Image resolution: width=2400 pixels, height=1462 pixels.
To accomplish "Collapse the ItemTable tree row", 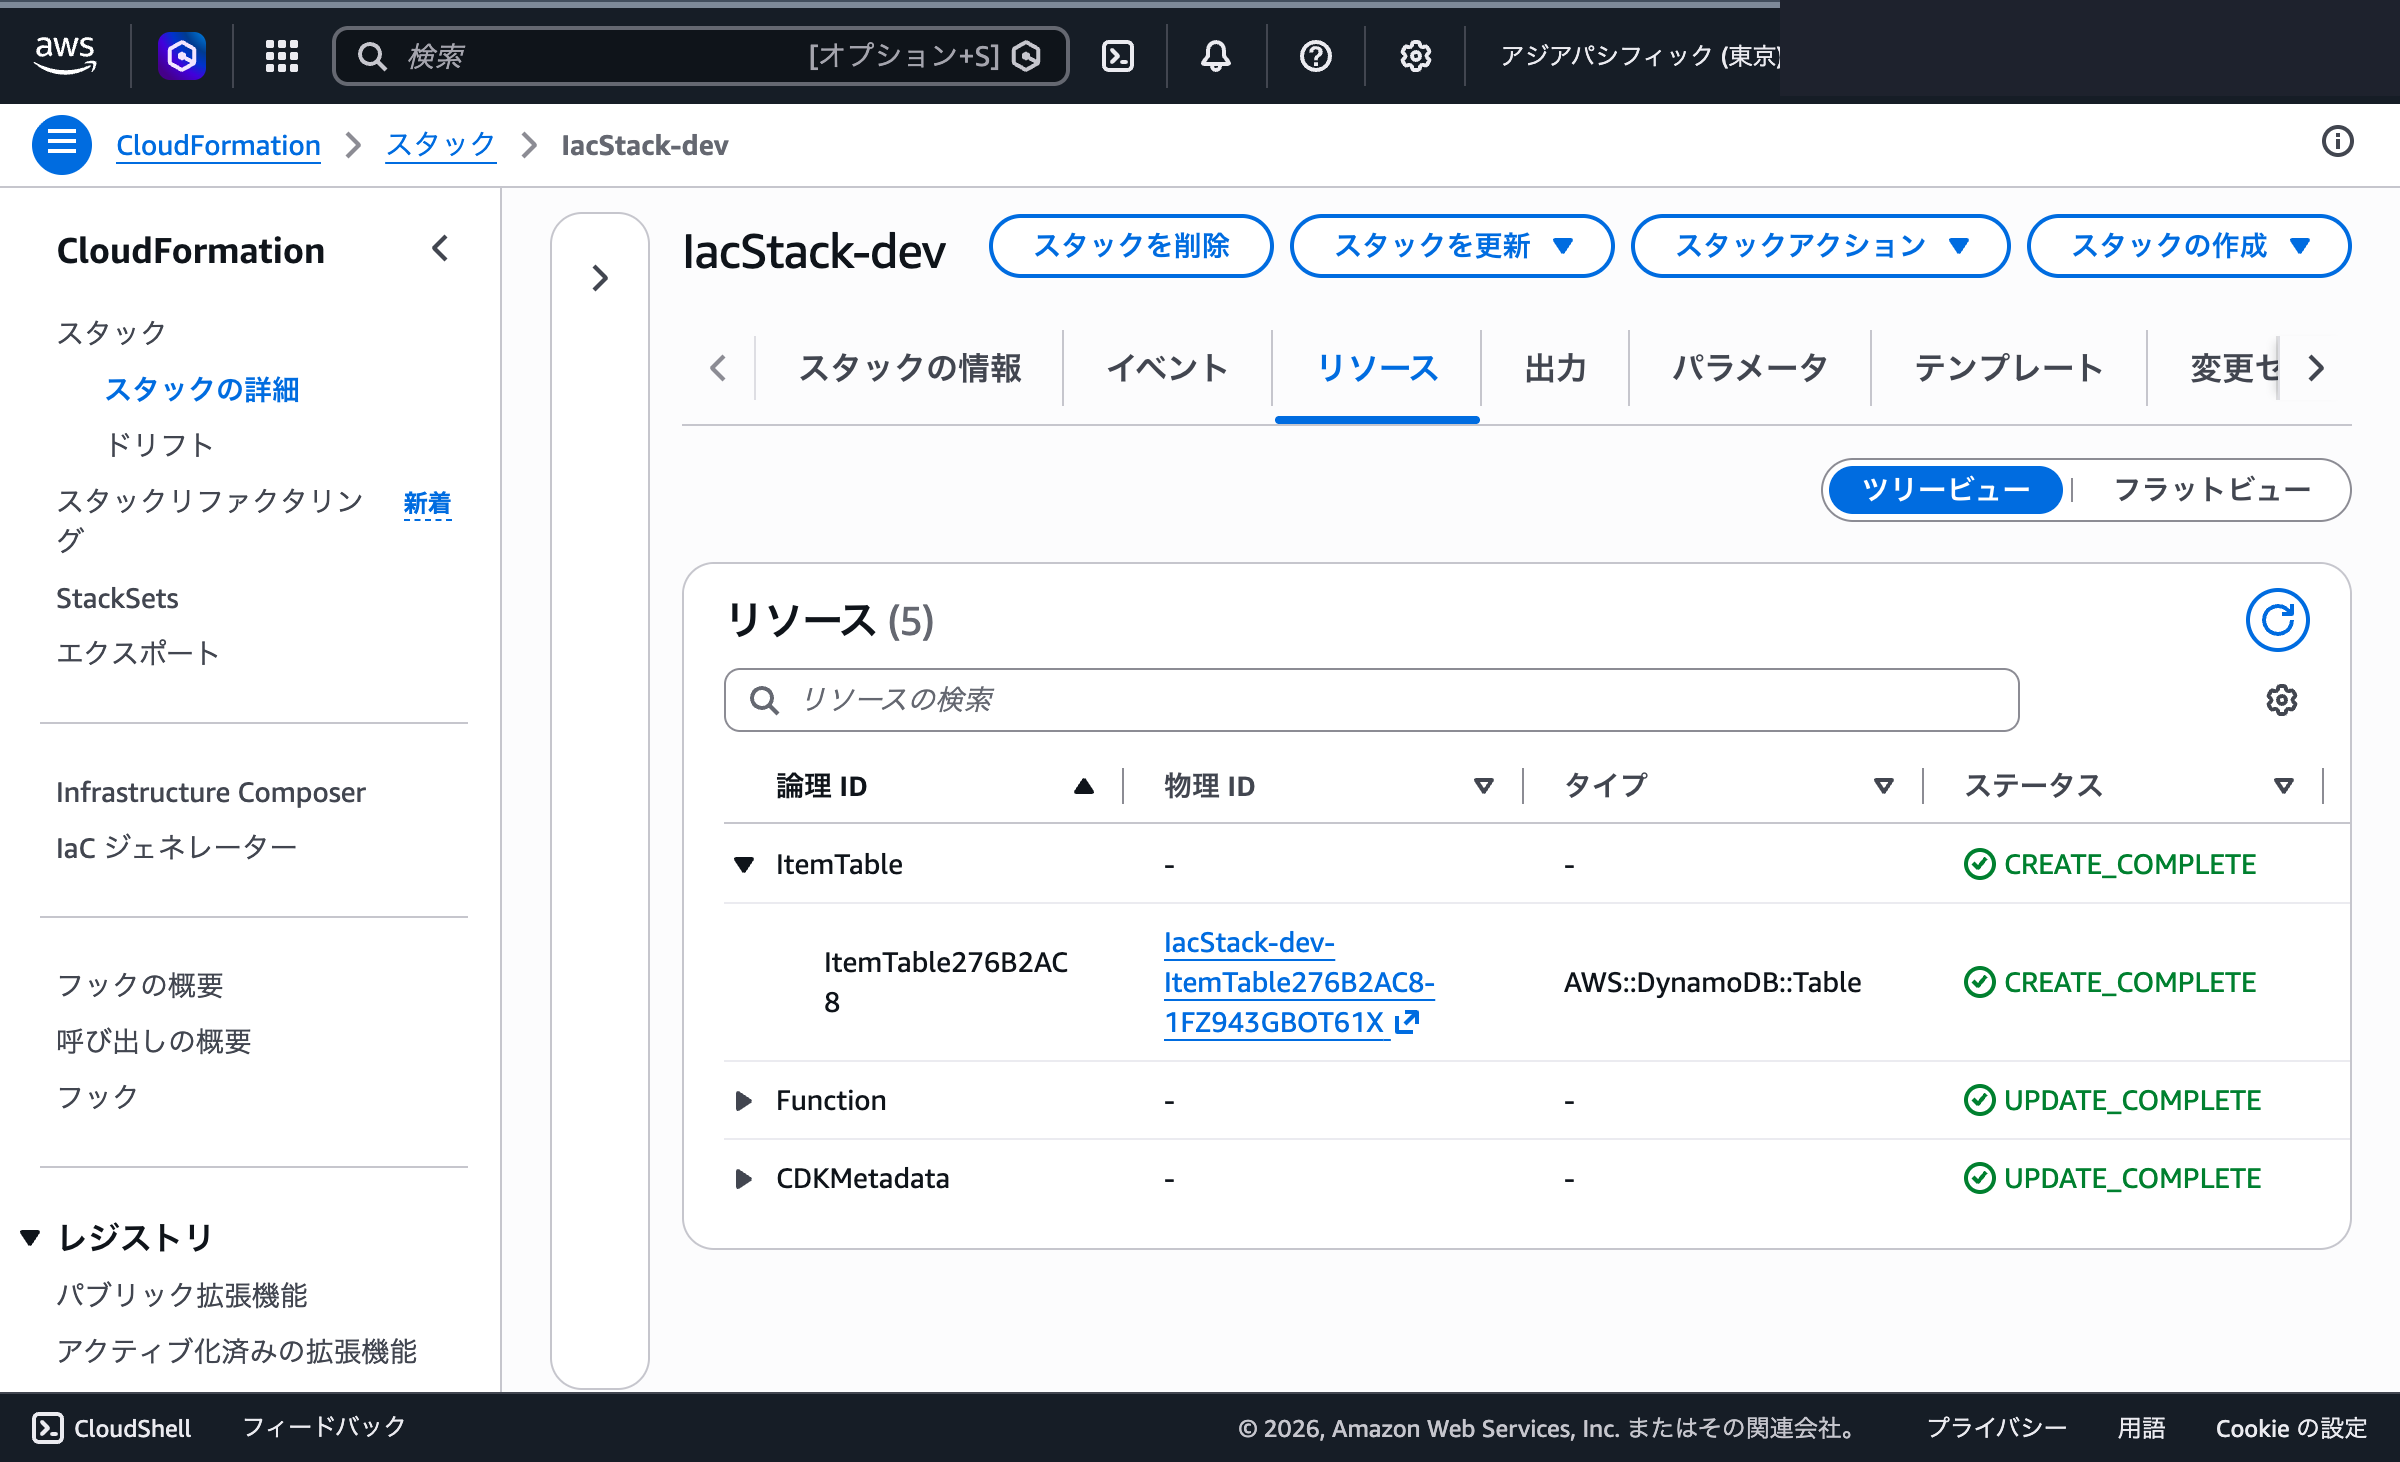I will pos(744,864).
